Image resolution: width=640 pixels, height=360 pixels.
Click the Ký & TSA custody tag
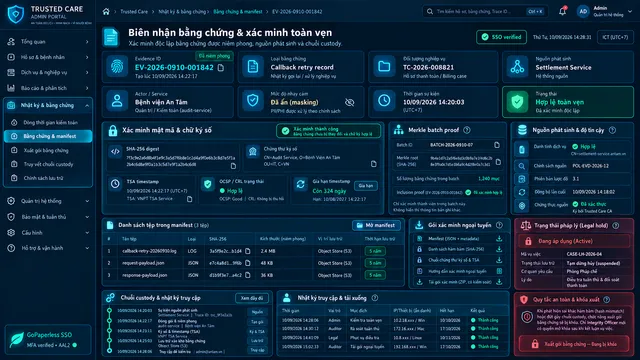257,331
